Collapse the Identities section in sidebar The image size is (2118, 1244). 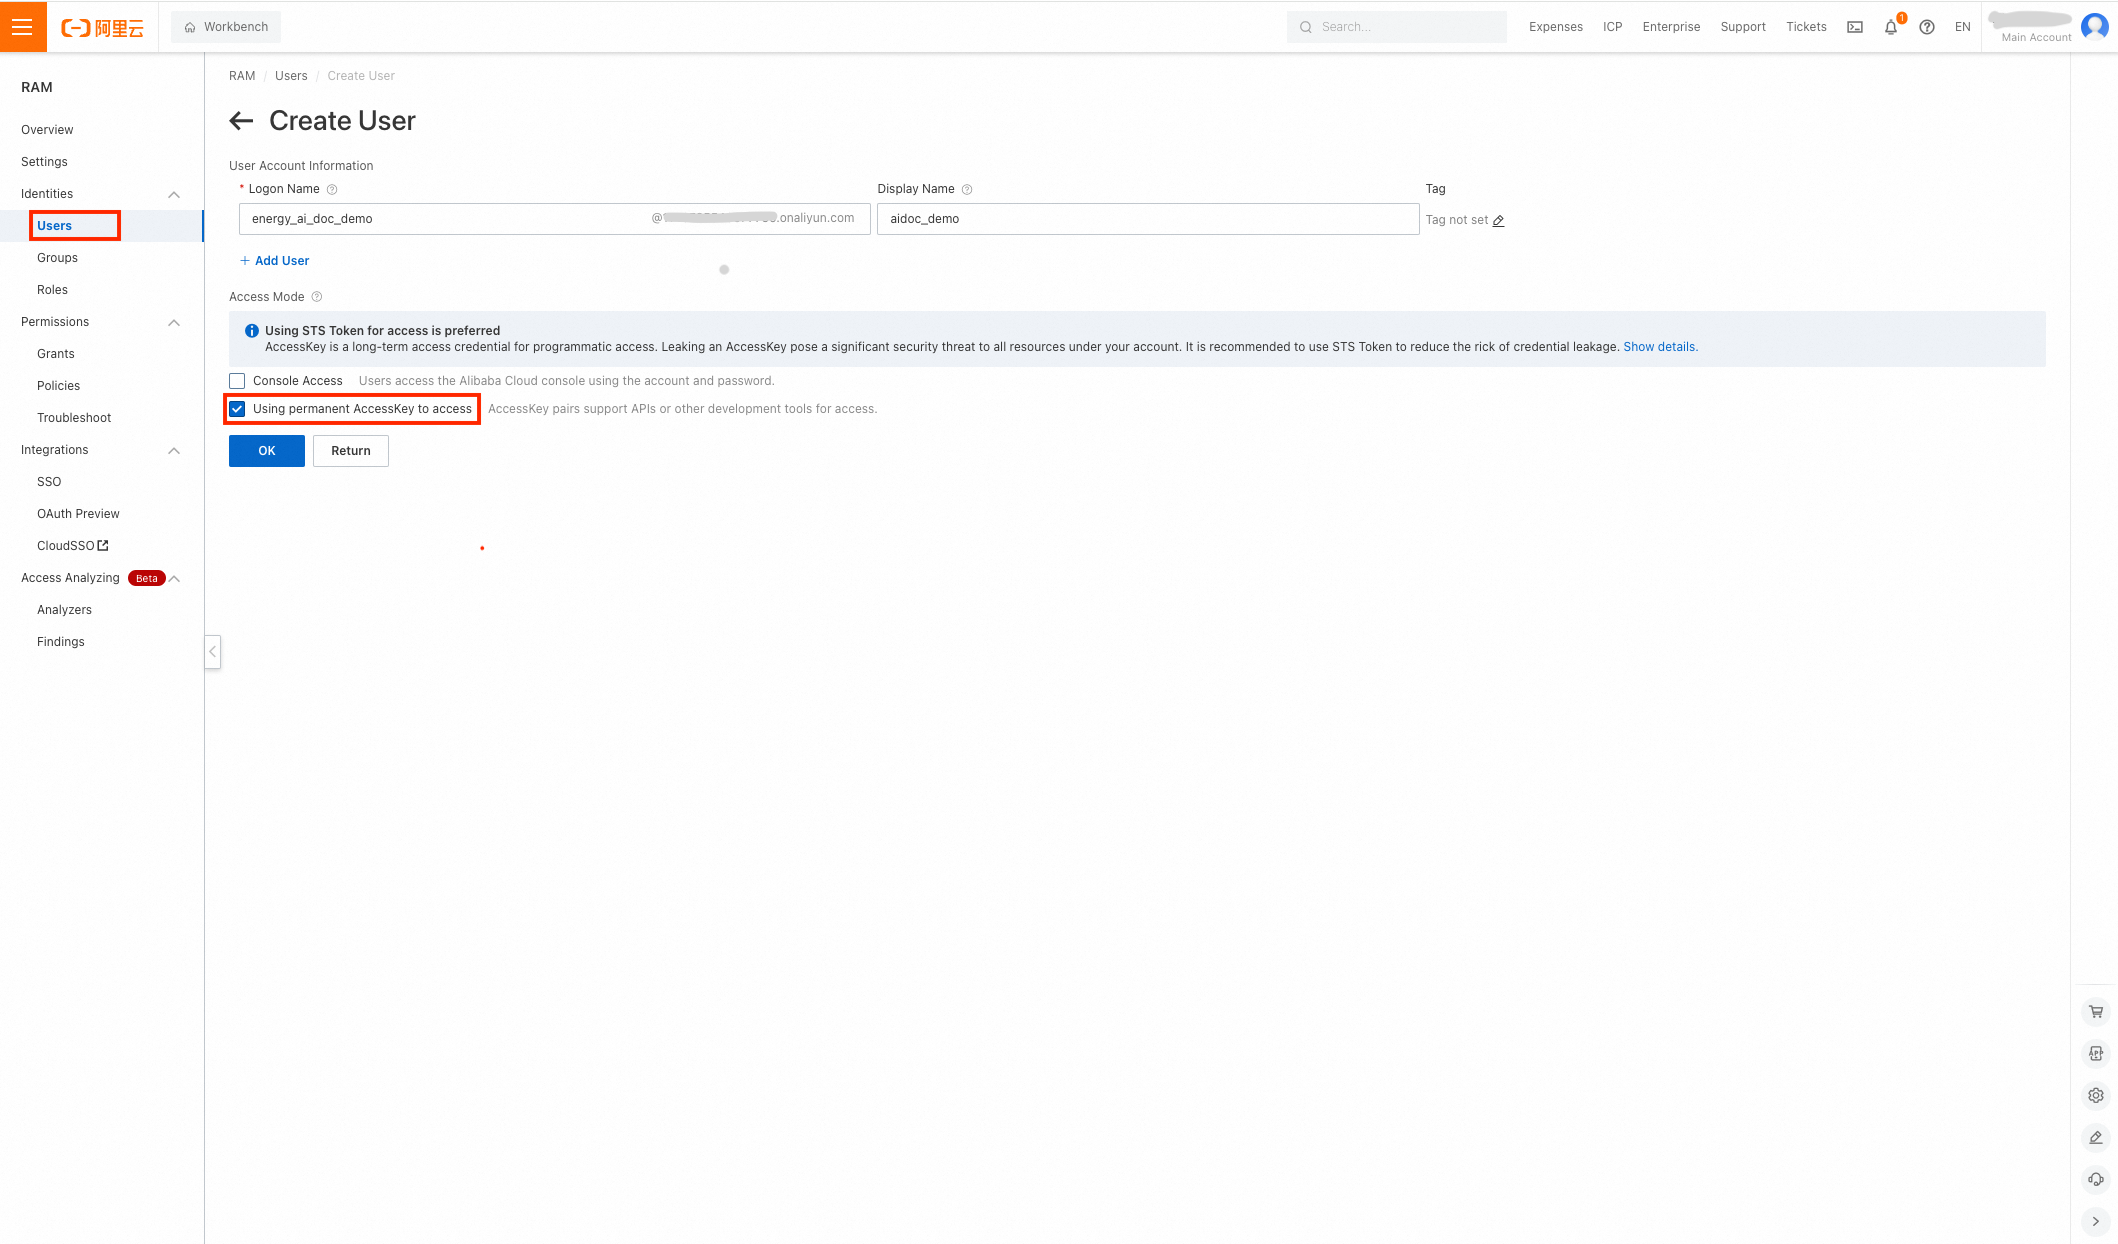click(x=174, y=194)
